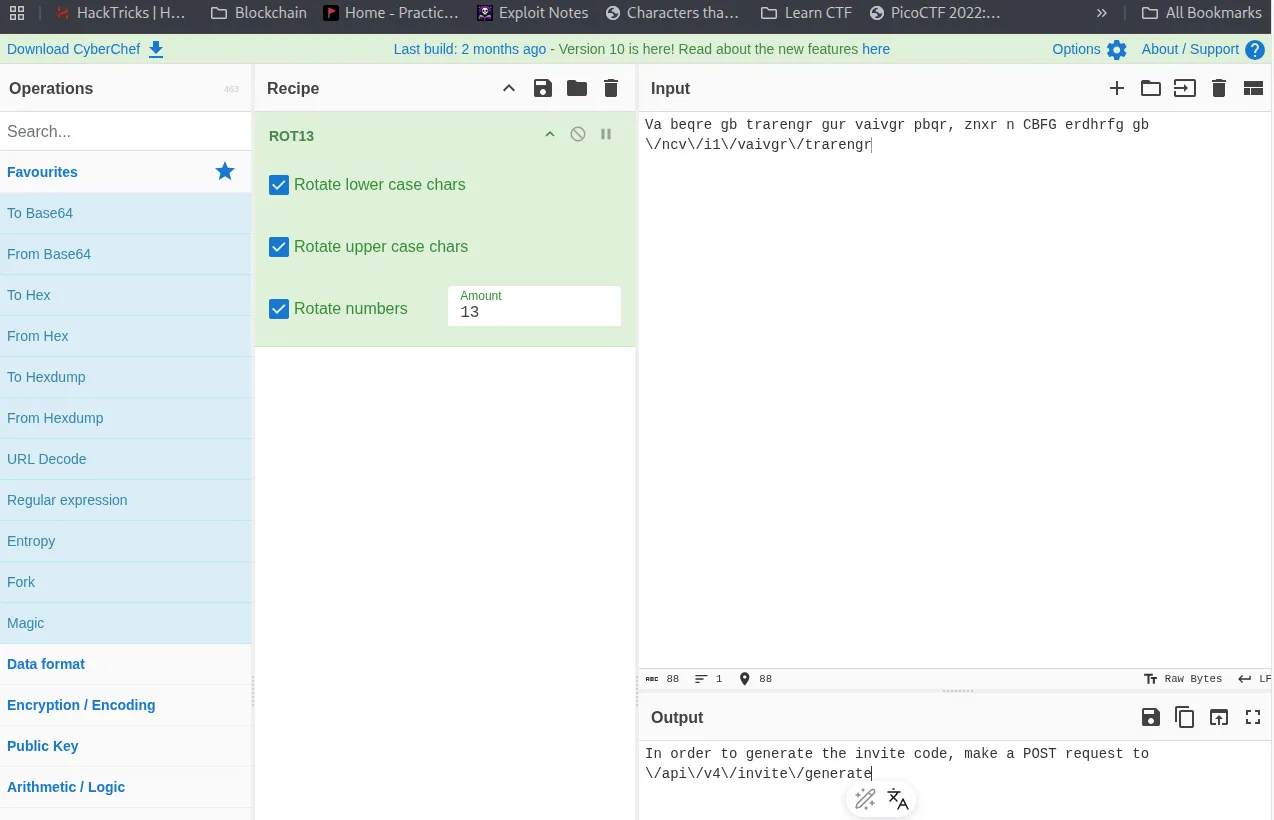The height and width of the screenshot is (820, 1274).
Task: Toggle Rotate upper case chars checkbox
Action: (x=279, y=247)
